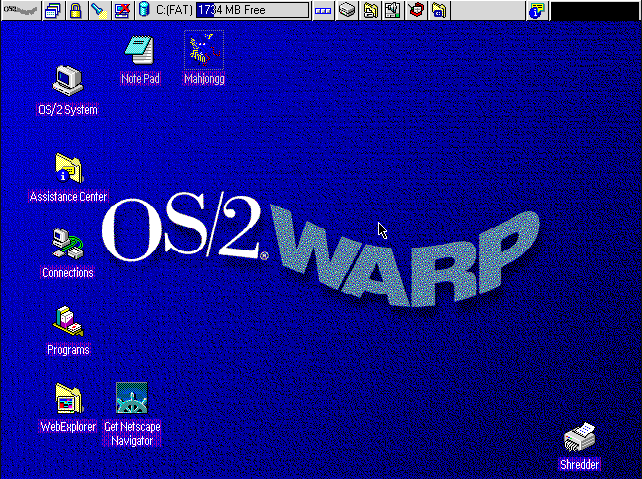Select the Assistance Center folder icon
This screenshot has height=479, width=642.
pyautogui.click(x=68, y=168)
